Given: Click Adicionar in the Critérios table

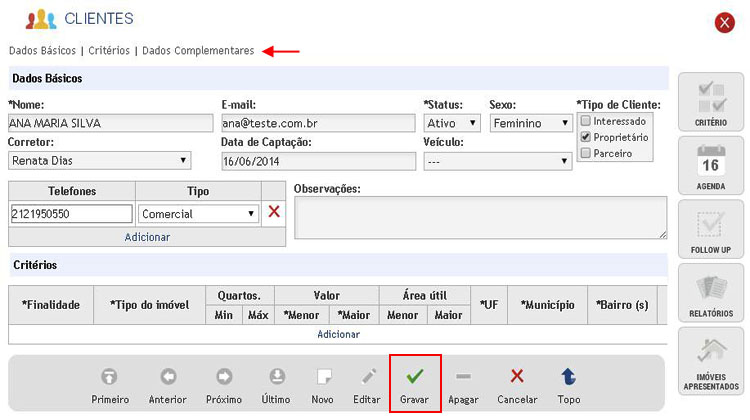Looking at the screenshot, I should [338, 334].
